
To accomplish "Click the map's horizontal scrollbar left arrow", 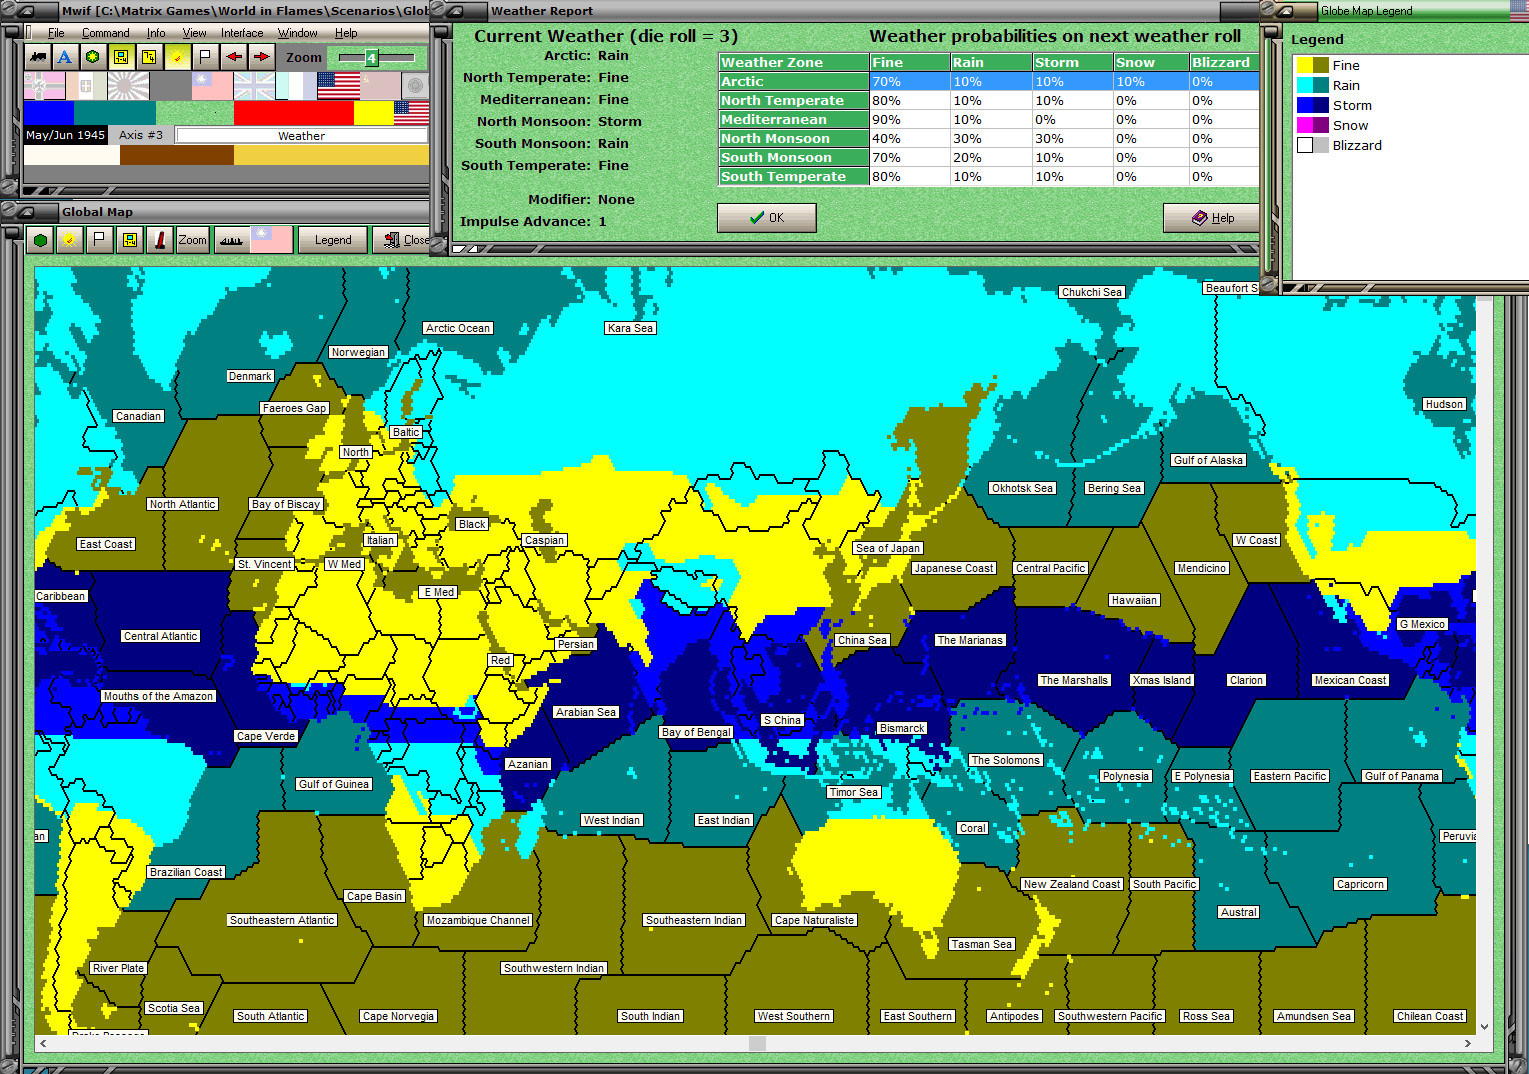I will pyautogui.click(x=43, y=1043).
